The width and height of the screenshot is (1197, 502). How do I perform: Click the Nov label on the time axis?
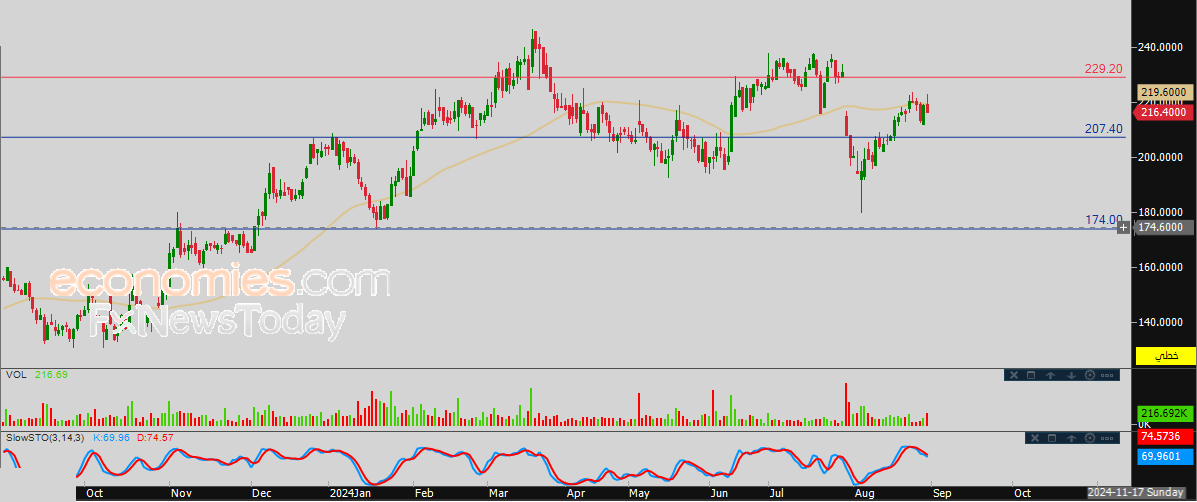pos(181,494)
